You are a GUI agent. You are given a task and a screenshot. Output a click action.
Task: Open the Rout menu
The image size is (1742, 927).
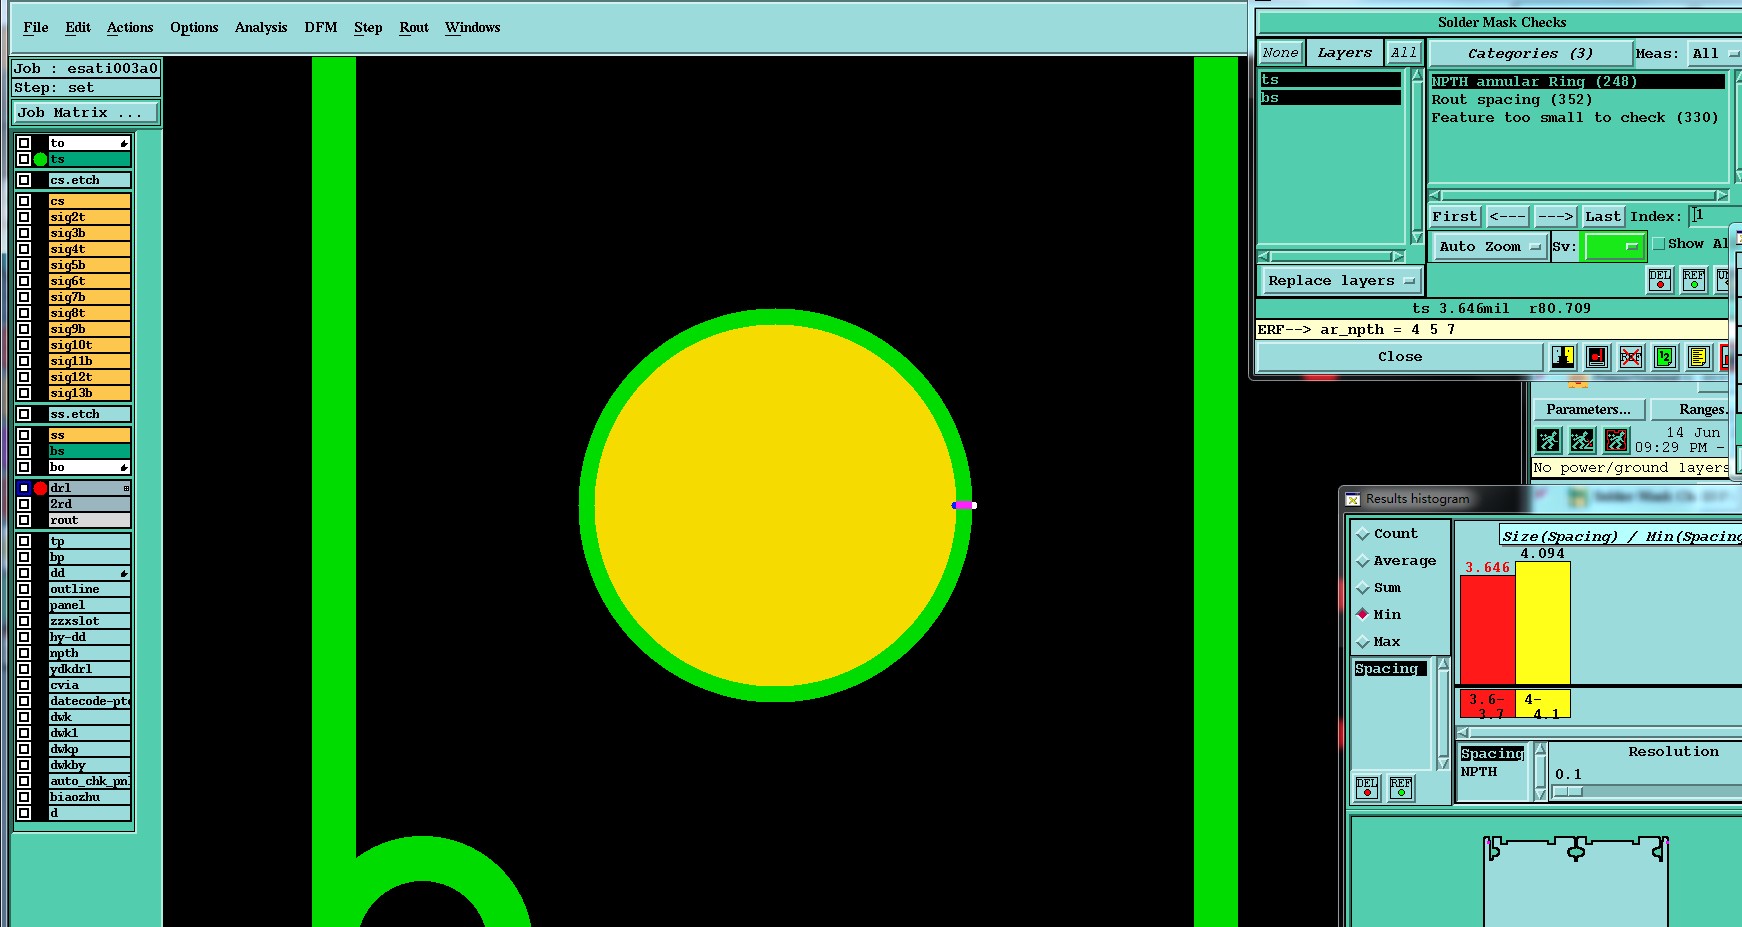pyautogui.click(x=414, y=28)
